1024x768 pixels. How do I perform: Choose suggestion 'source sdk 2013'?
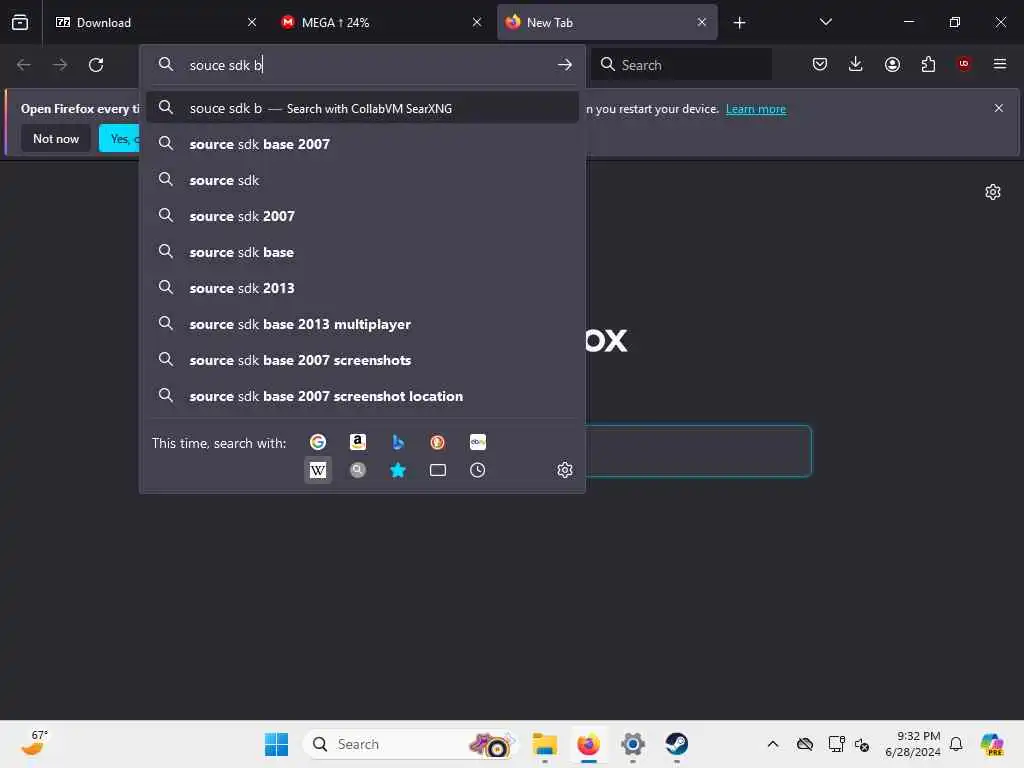tap(362, 288)
